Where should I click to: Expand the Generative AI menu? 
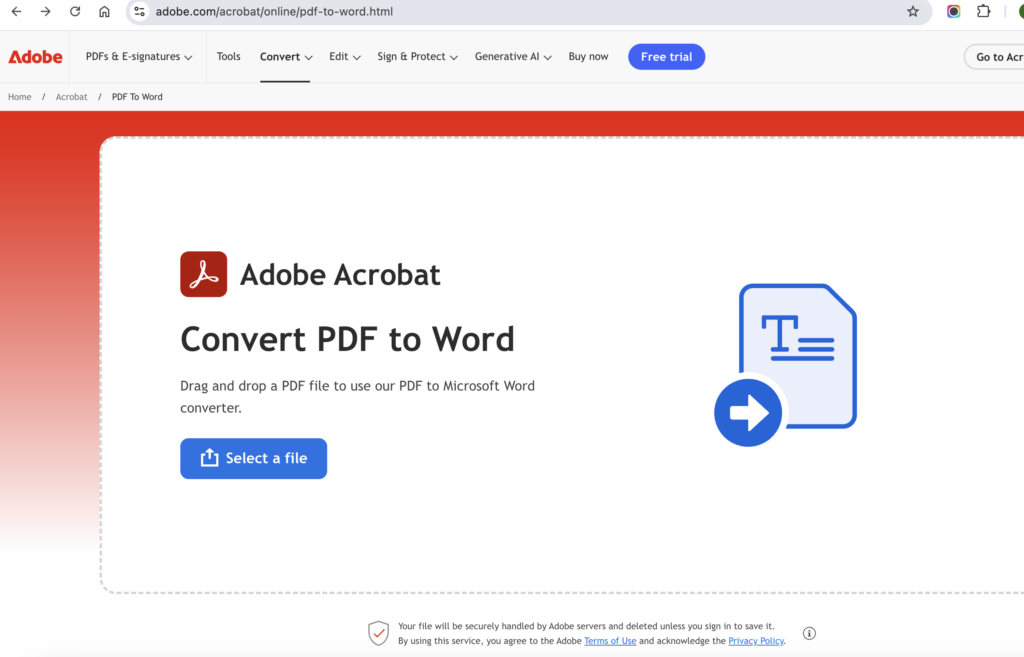(513, 57)
